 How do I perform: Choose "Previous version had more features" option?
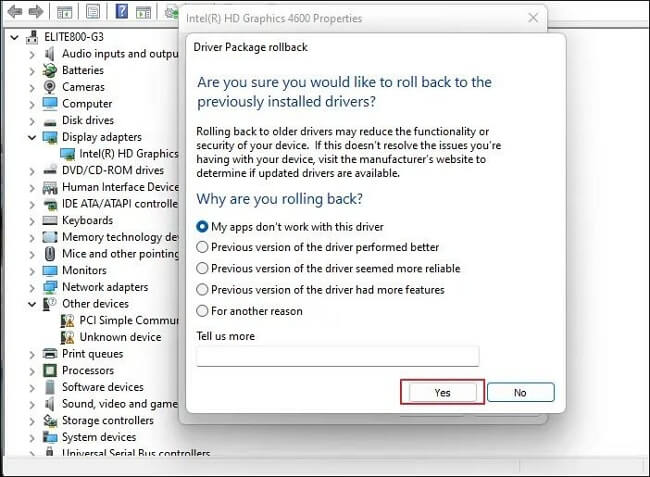pyautogui.click(x=203, y=290)
